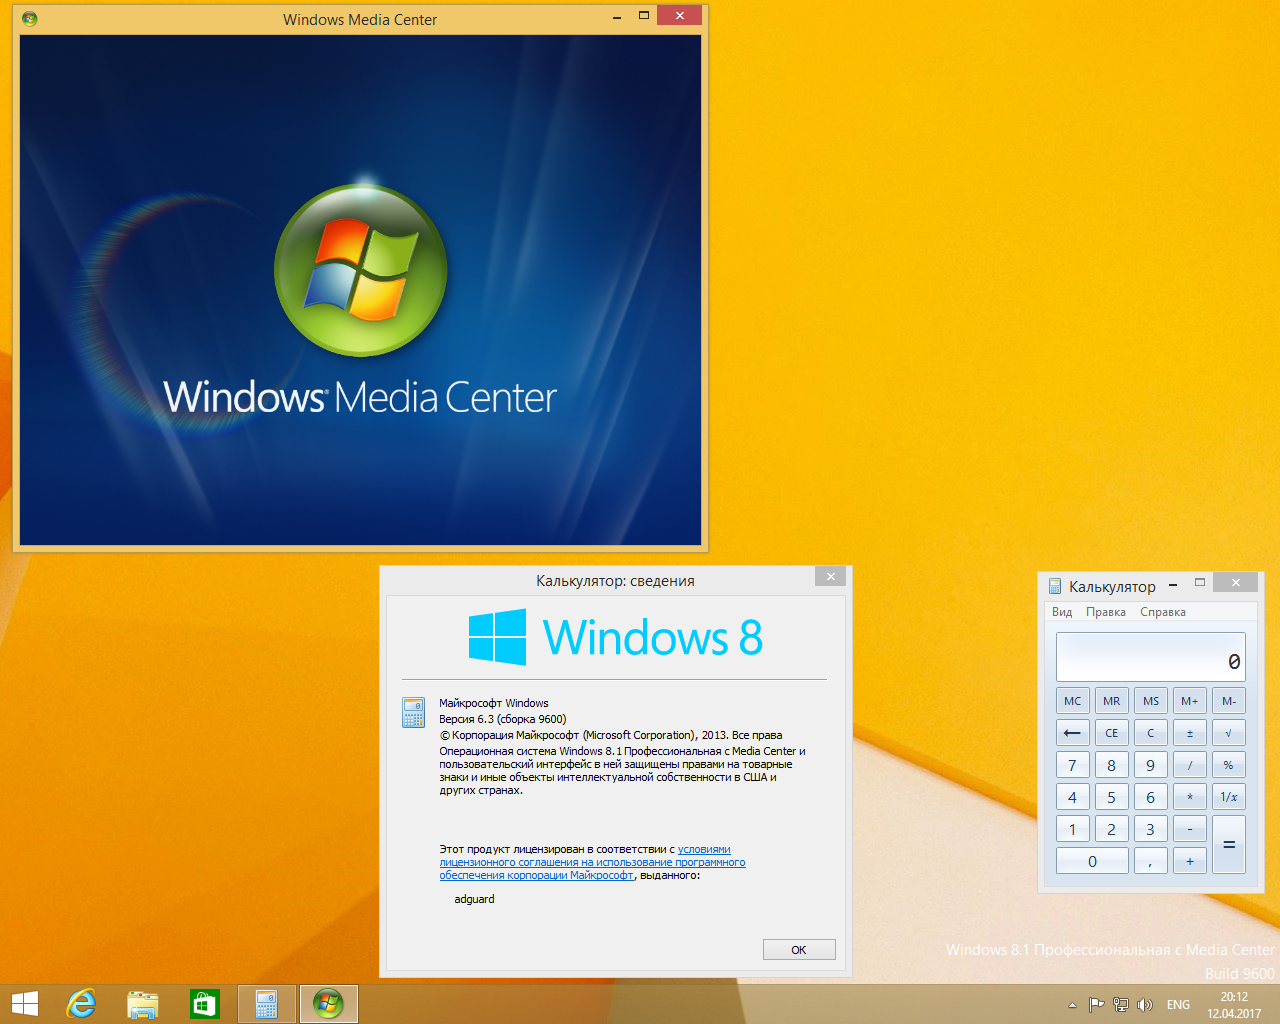Click M- memory subtract key
The height and width of the screenshot is (1024, 1280).
(x=1229, y=701)
